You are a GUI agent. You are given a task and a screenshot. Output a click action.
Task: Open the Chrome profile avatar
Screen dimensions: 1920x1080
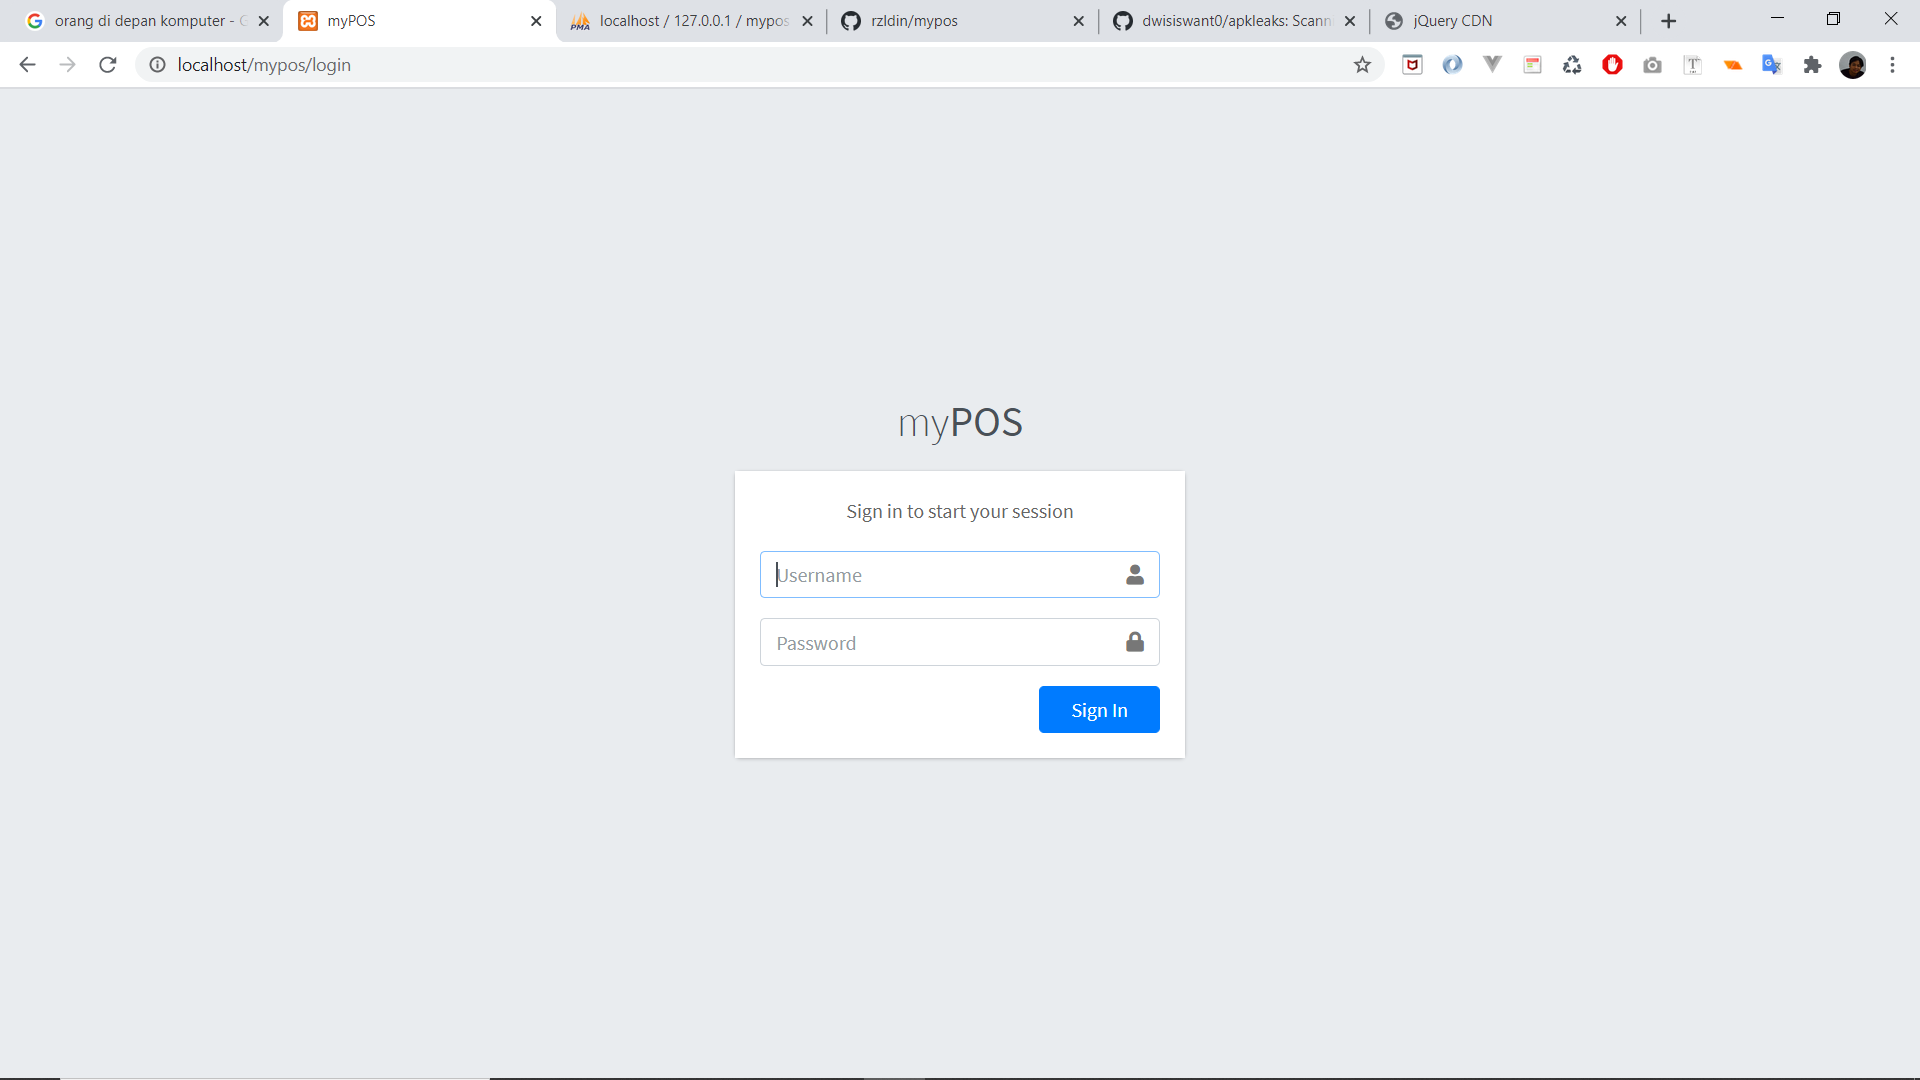(x=1855, y=64)
